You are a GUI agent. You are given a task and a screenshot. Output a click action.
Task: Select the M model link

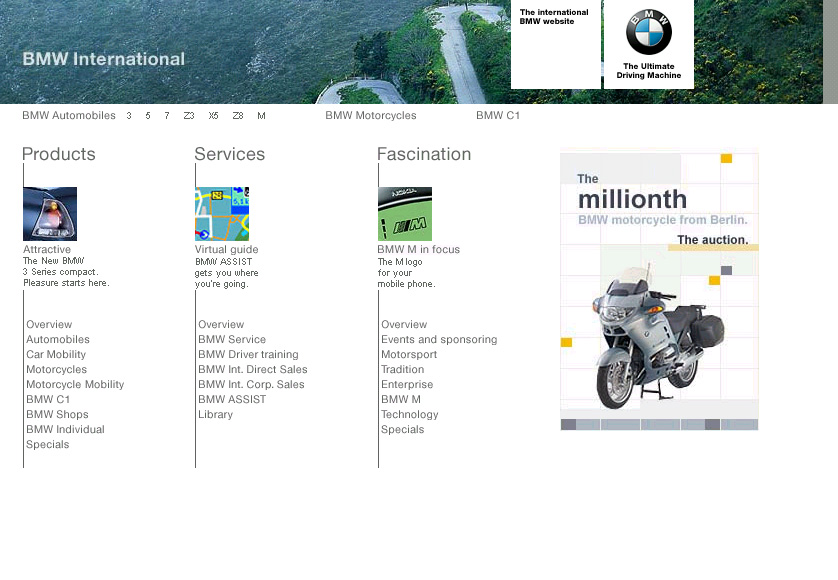coord(261,116)
